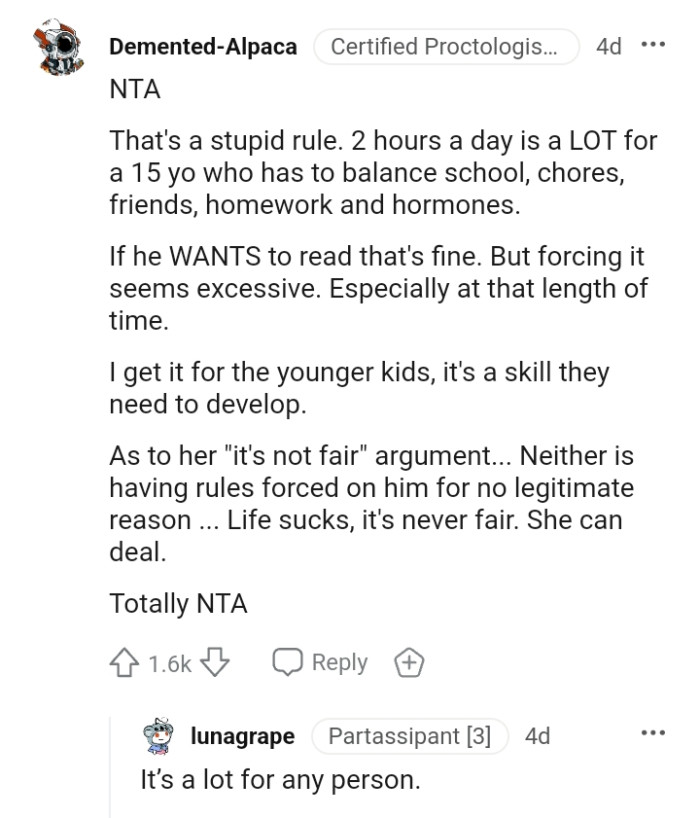
Task: Click the award icon beside Reply
Action: point(408,663)
